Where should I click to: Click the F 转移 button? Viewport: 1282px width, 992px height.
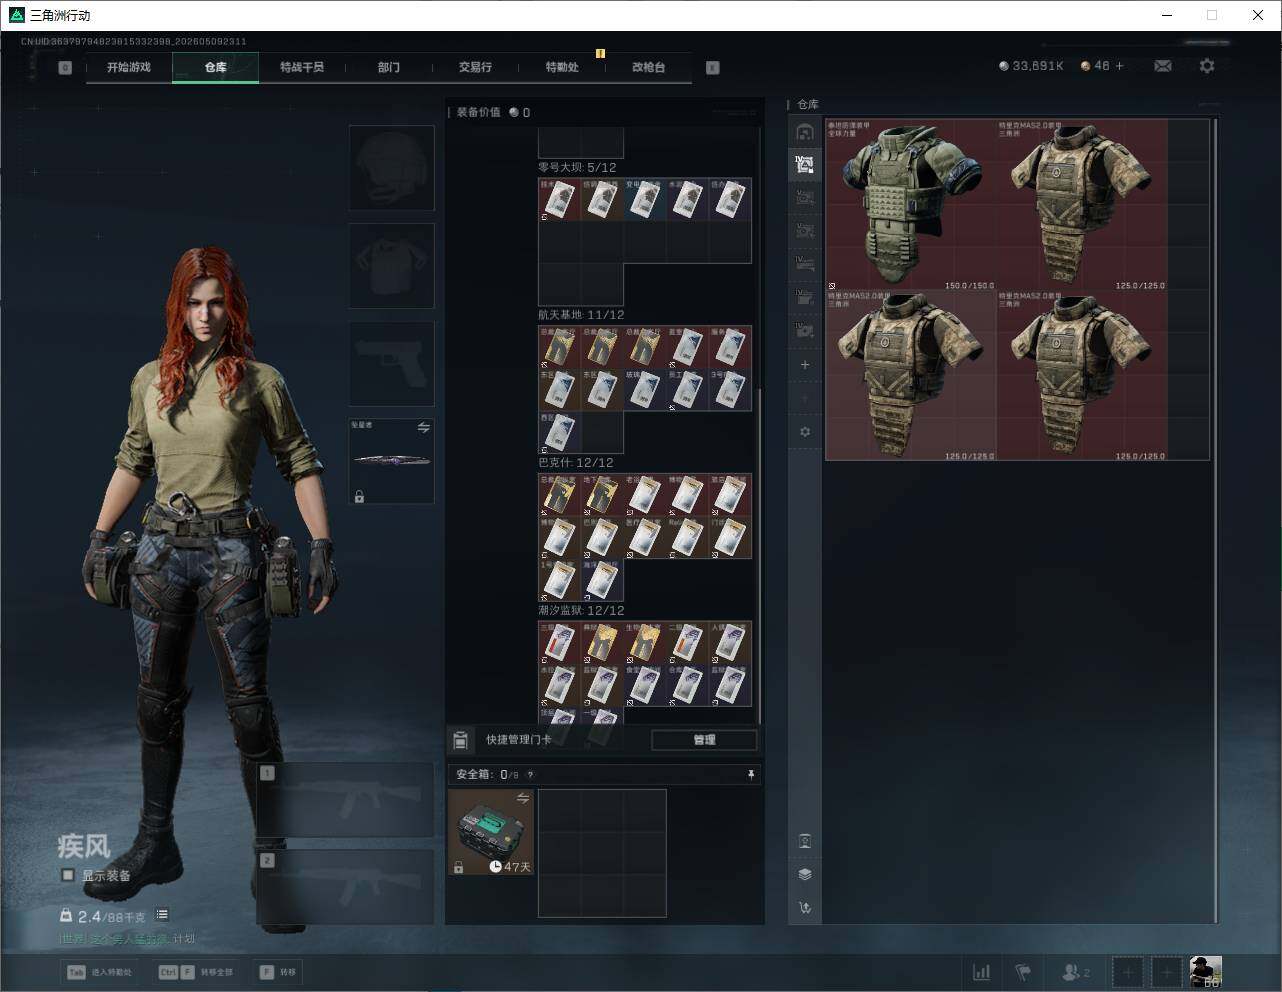(x=277, y=972)
